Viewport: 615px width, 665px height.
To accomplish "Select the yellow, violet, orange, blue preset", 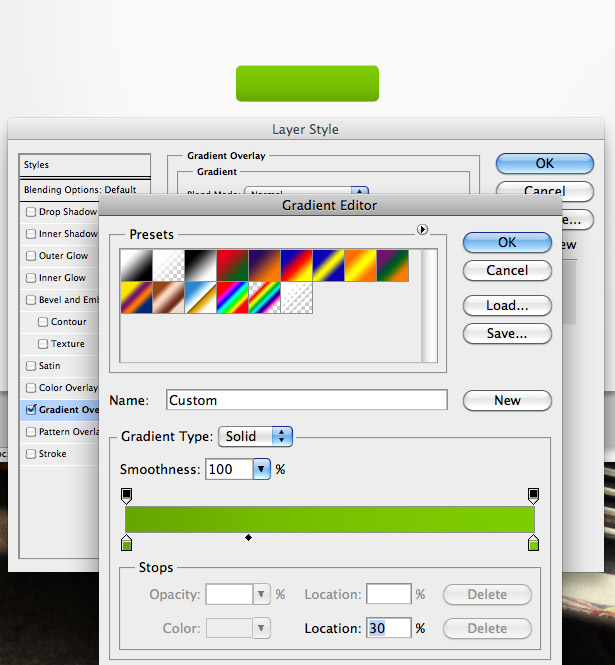I will pyautogui.click(x=137, y=298).
